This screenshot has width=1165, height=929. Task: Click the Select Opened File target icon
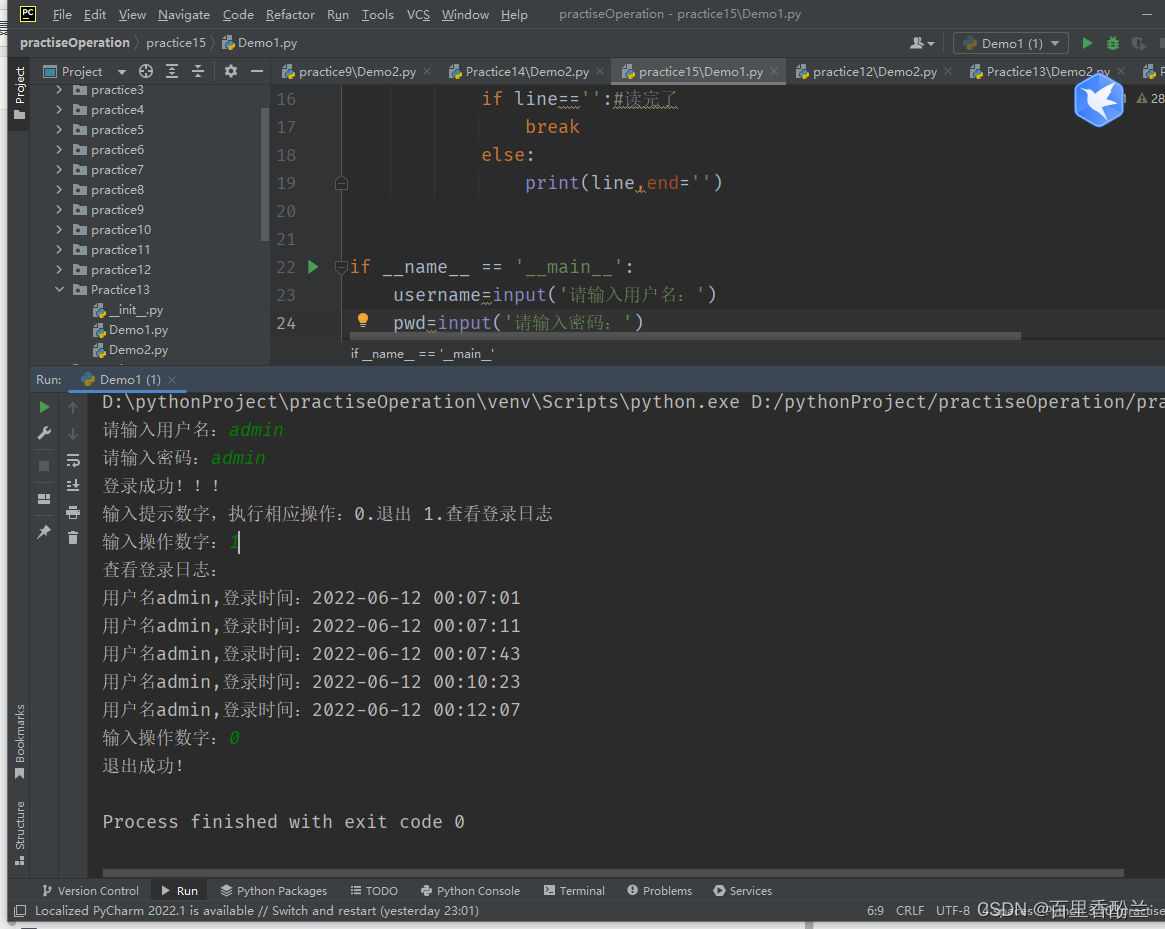[146, 71]
